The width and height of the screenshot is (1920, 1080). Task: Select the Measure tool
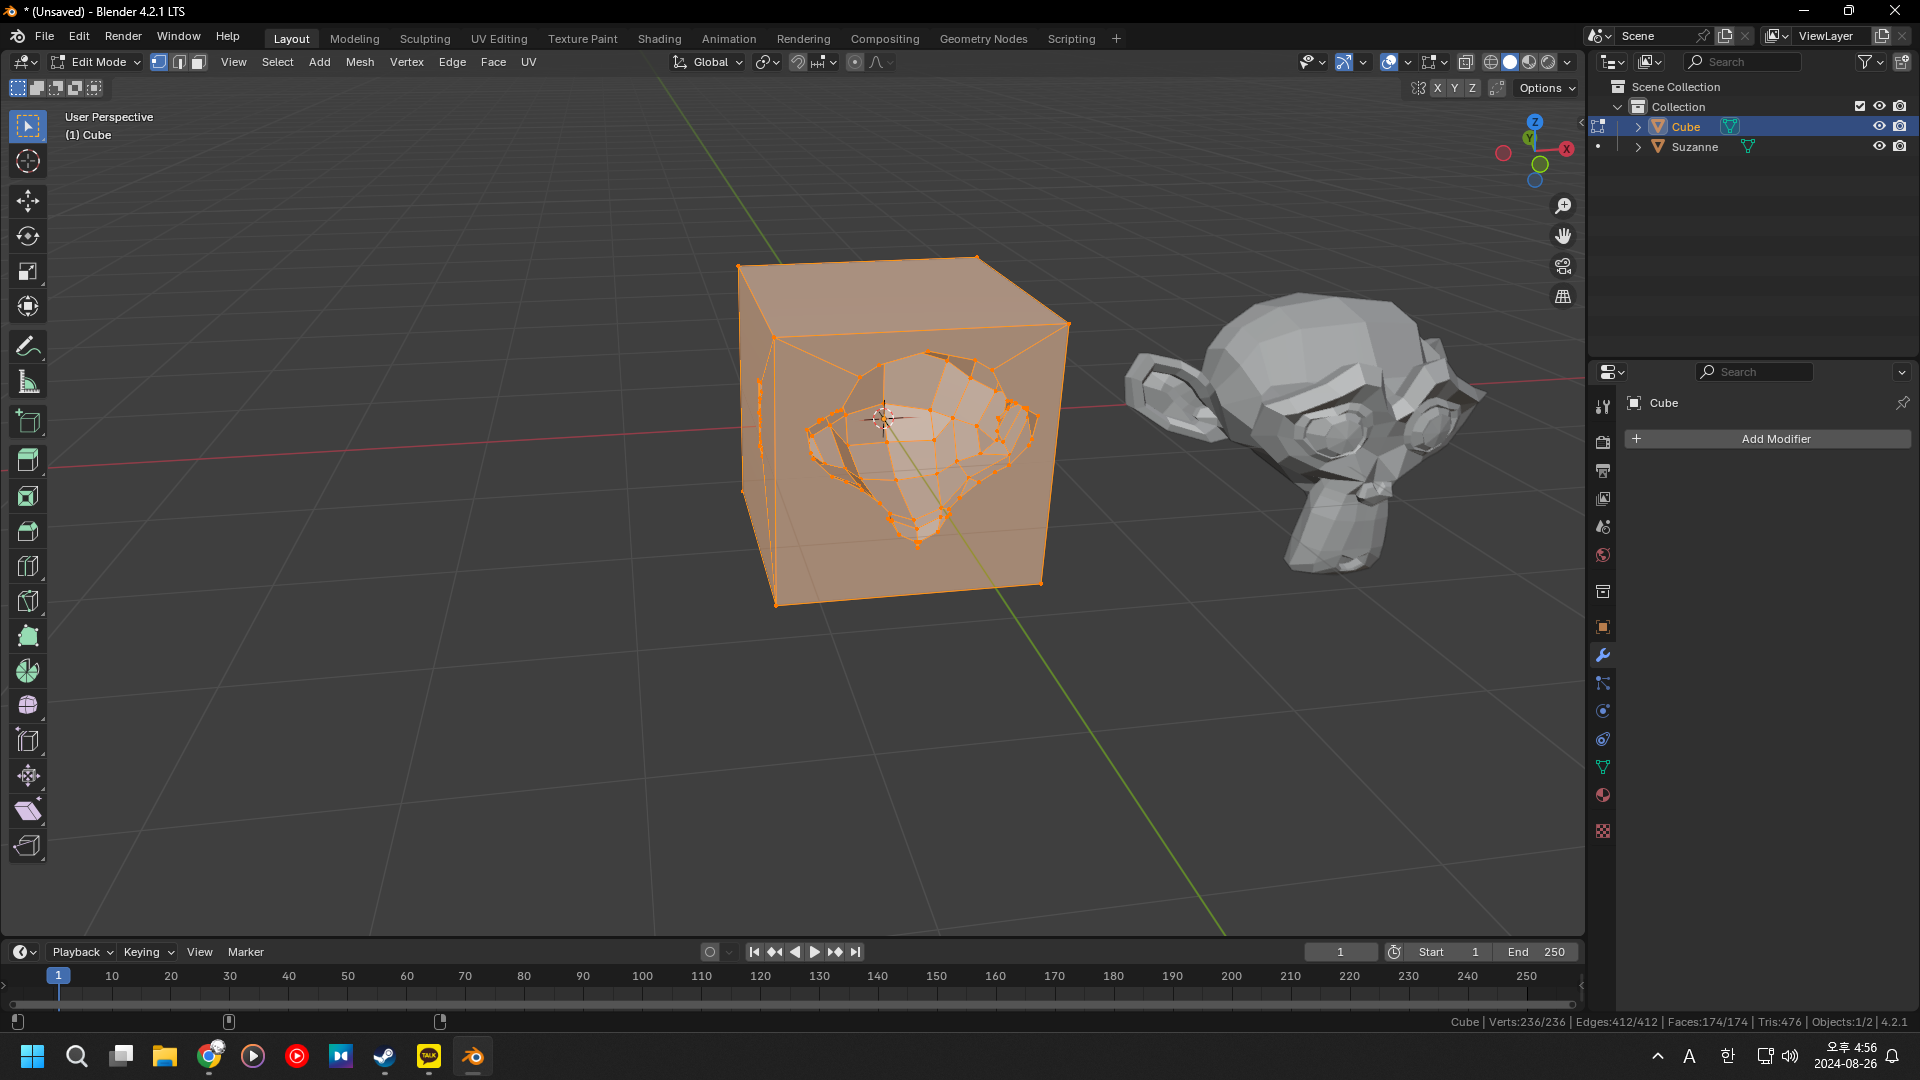[x=28, y=382]
